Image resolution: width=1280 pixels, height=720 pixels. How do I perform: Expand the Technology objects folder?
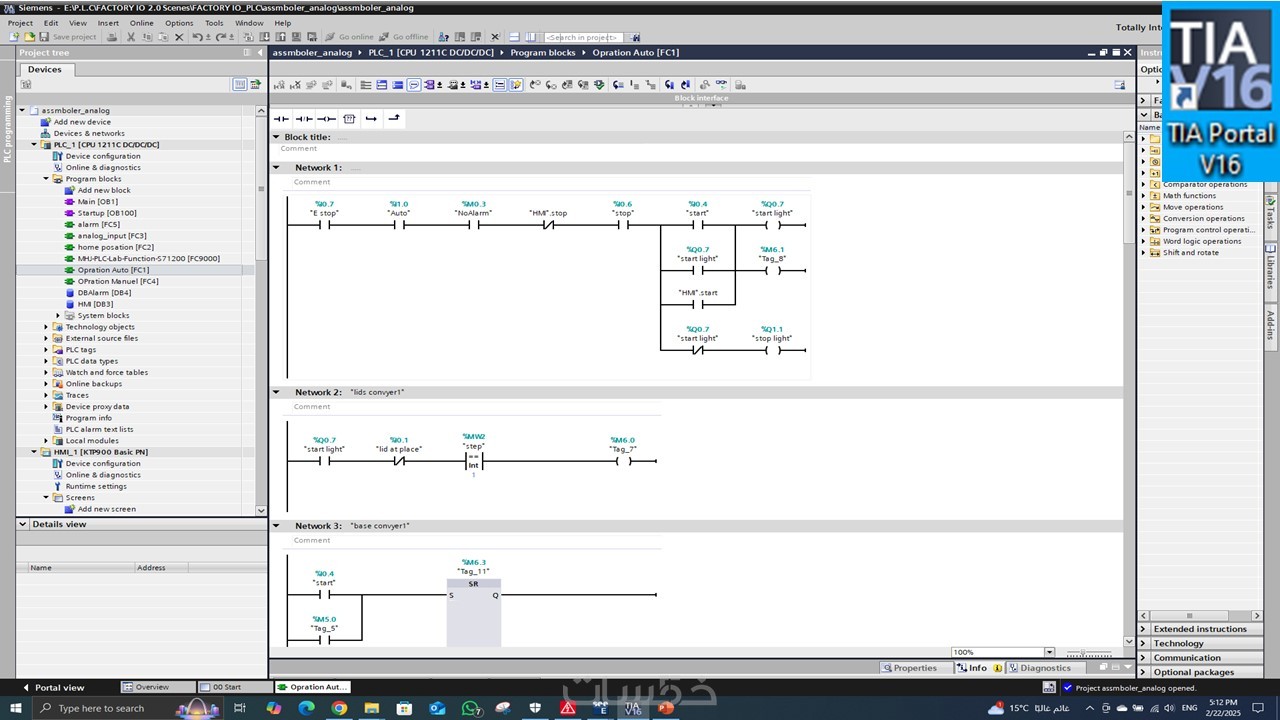(x=46, y=327)
